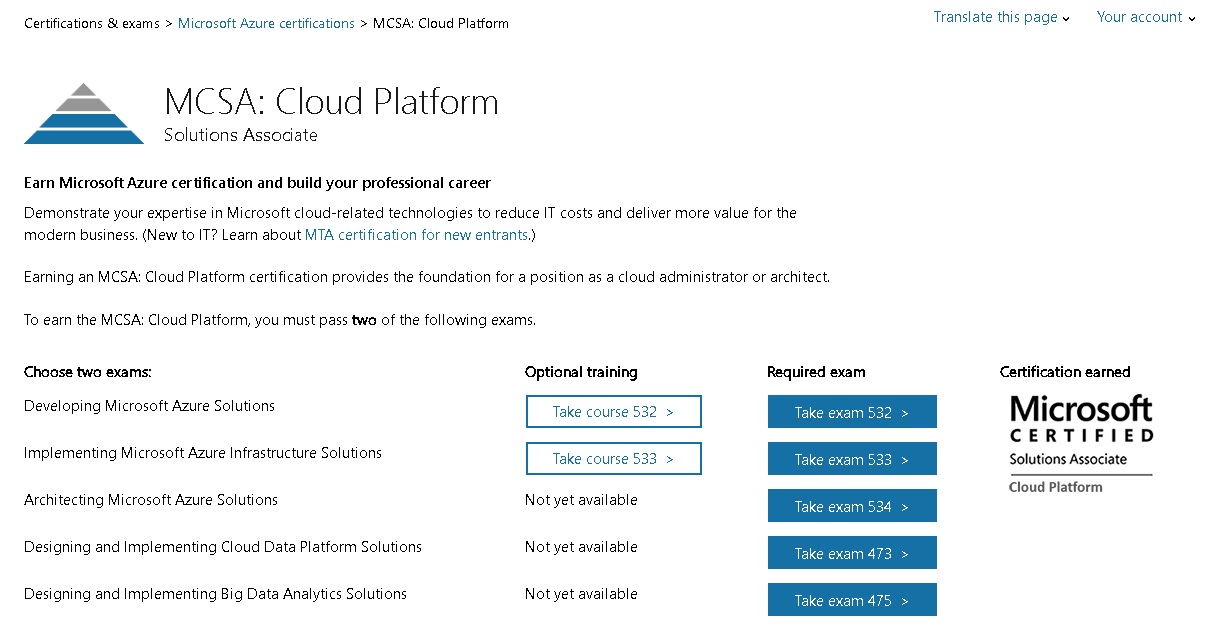Click the MCSA blue pyramid logo
This screenshot has width=1226, height=631.
[84, 114]
